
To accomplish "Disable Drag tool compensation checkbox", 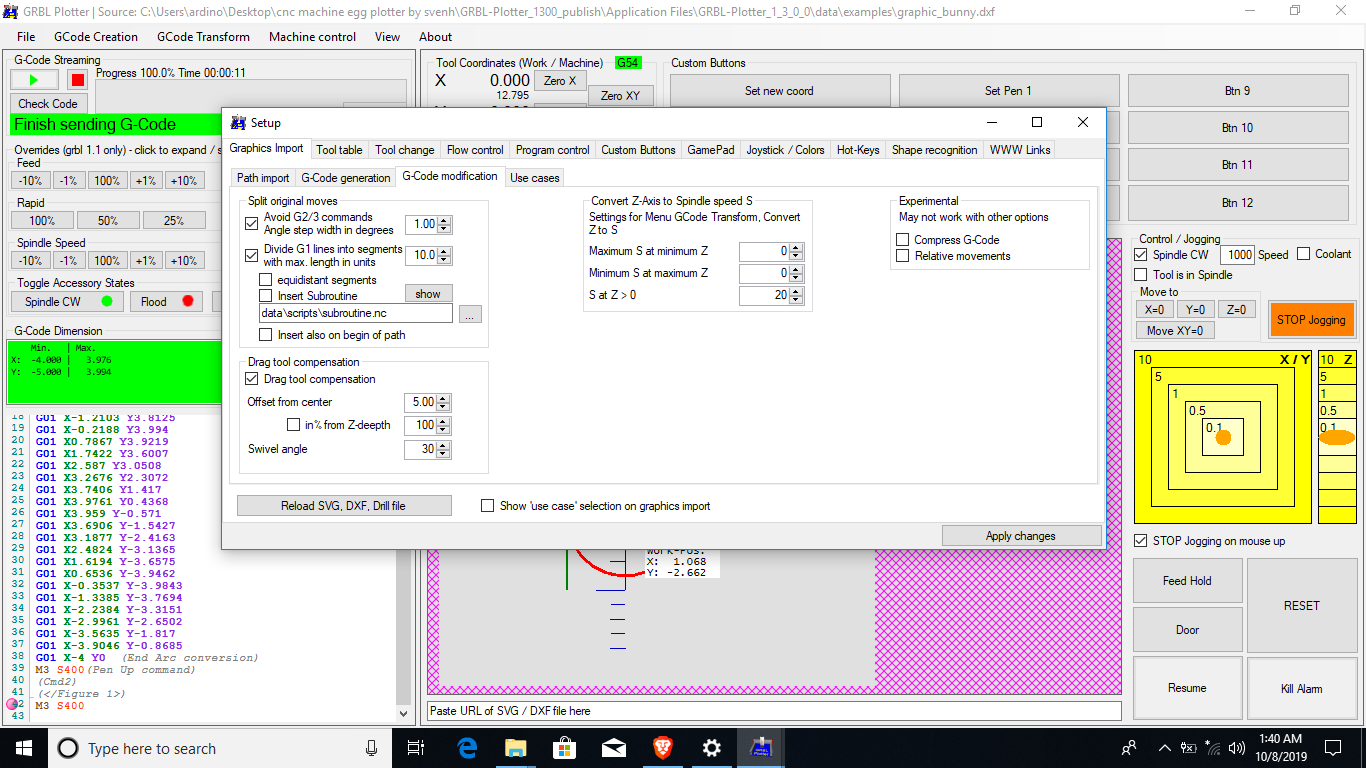I will click(252, 379).
